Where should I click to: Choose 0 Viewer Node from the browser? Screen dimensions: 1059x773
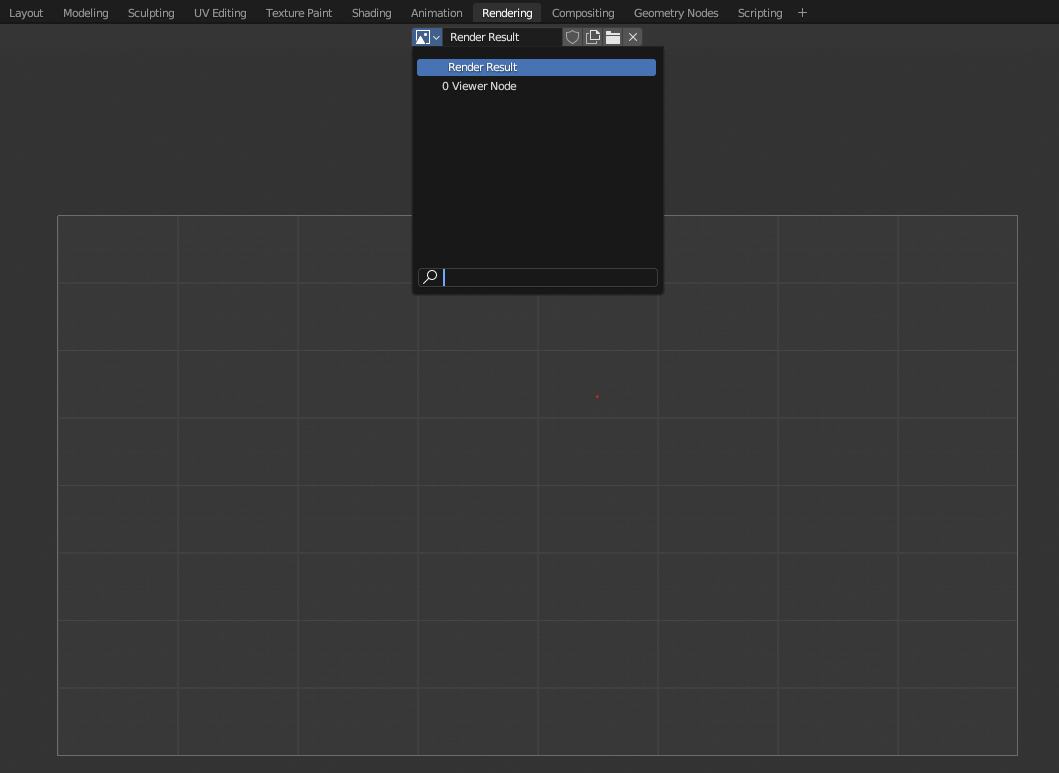coord(479,86)
